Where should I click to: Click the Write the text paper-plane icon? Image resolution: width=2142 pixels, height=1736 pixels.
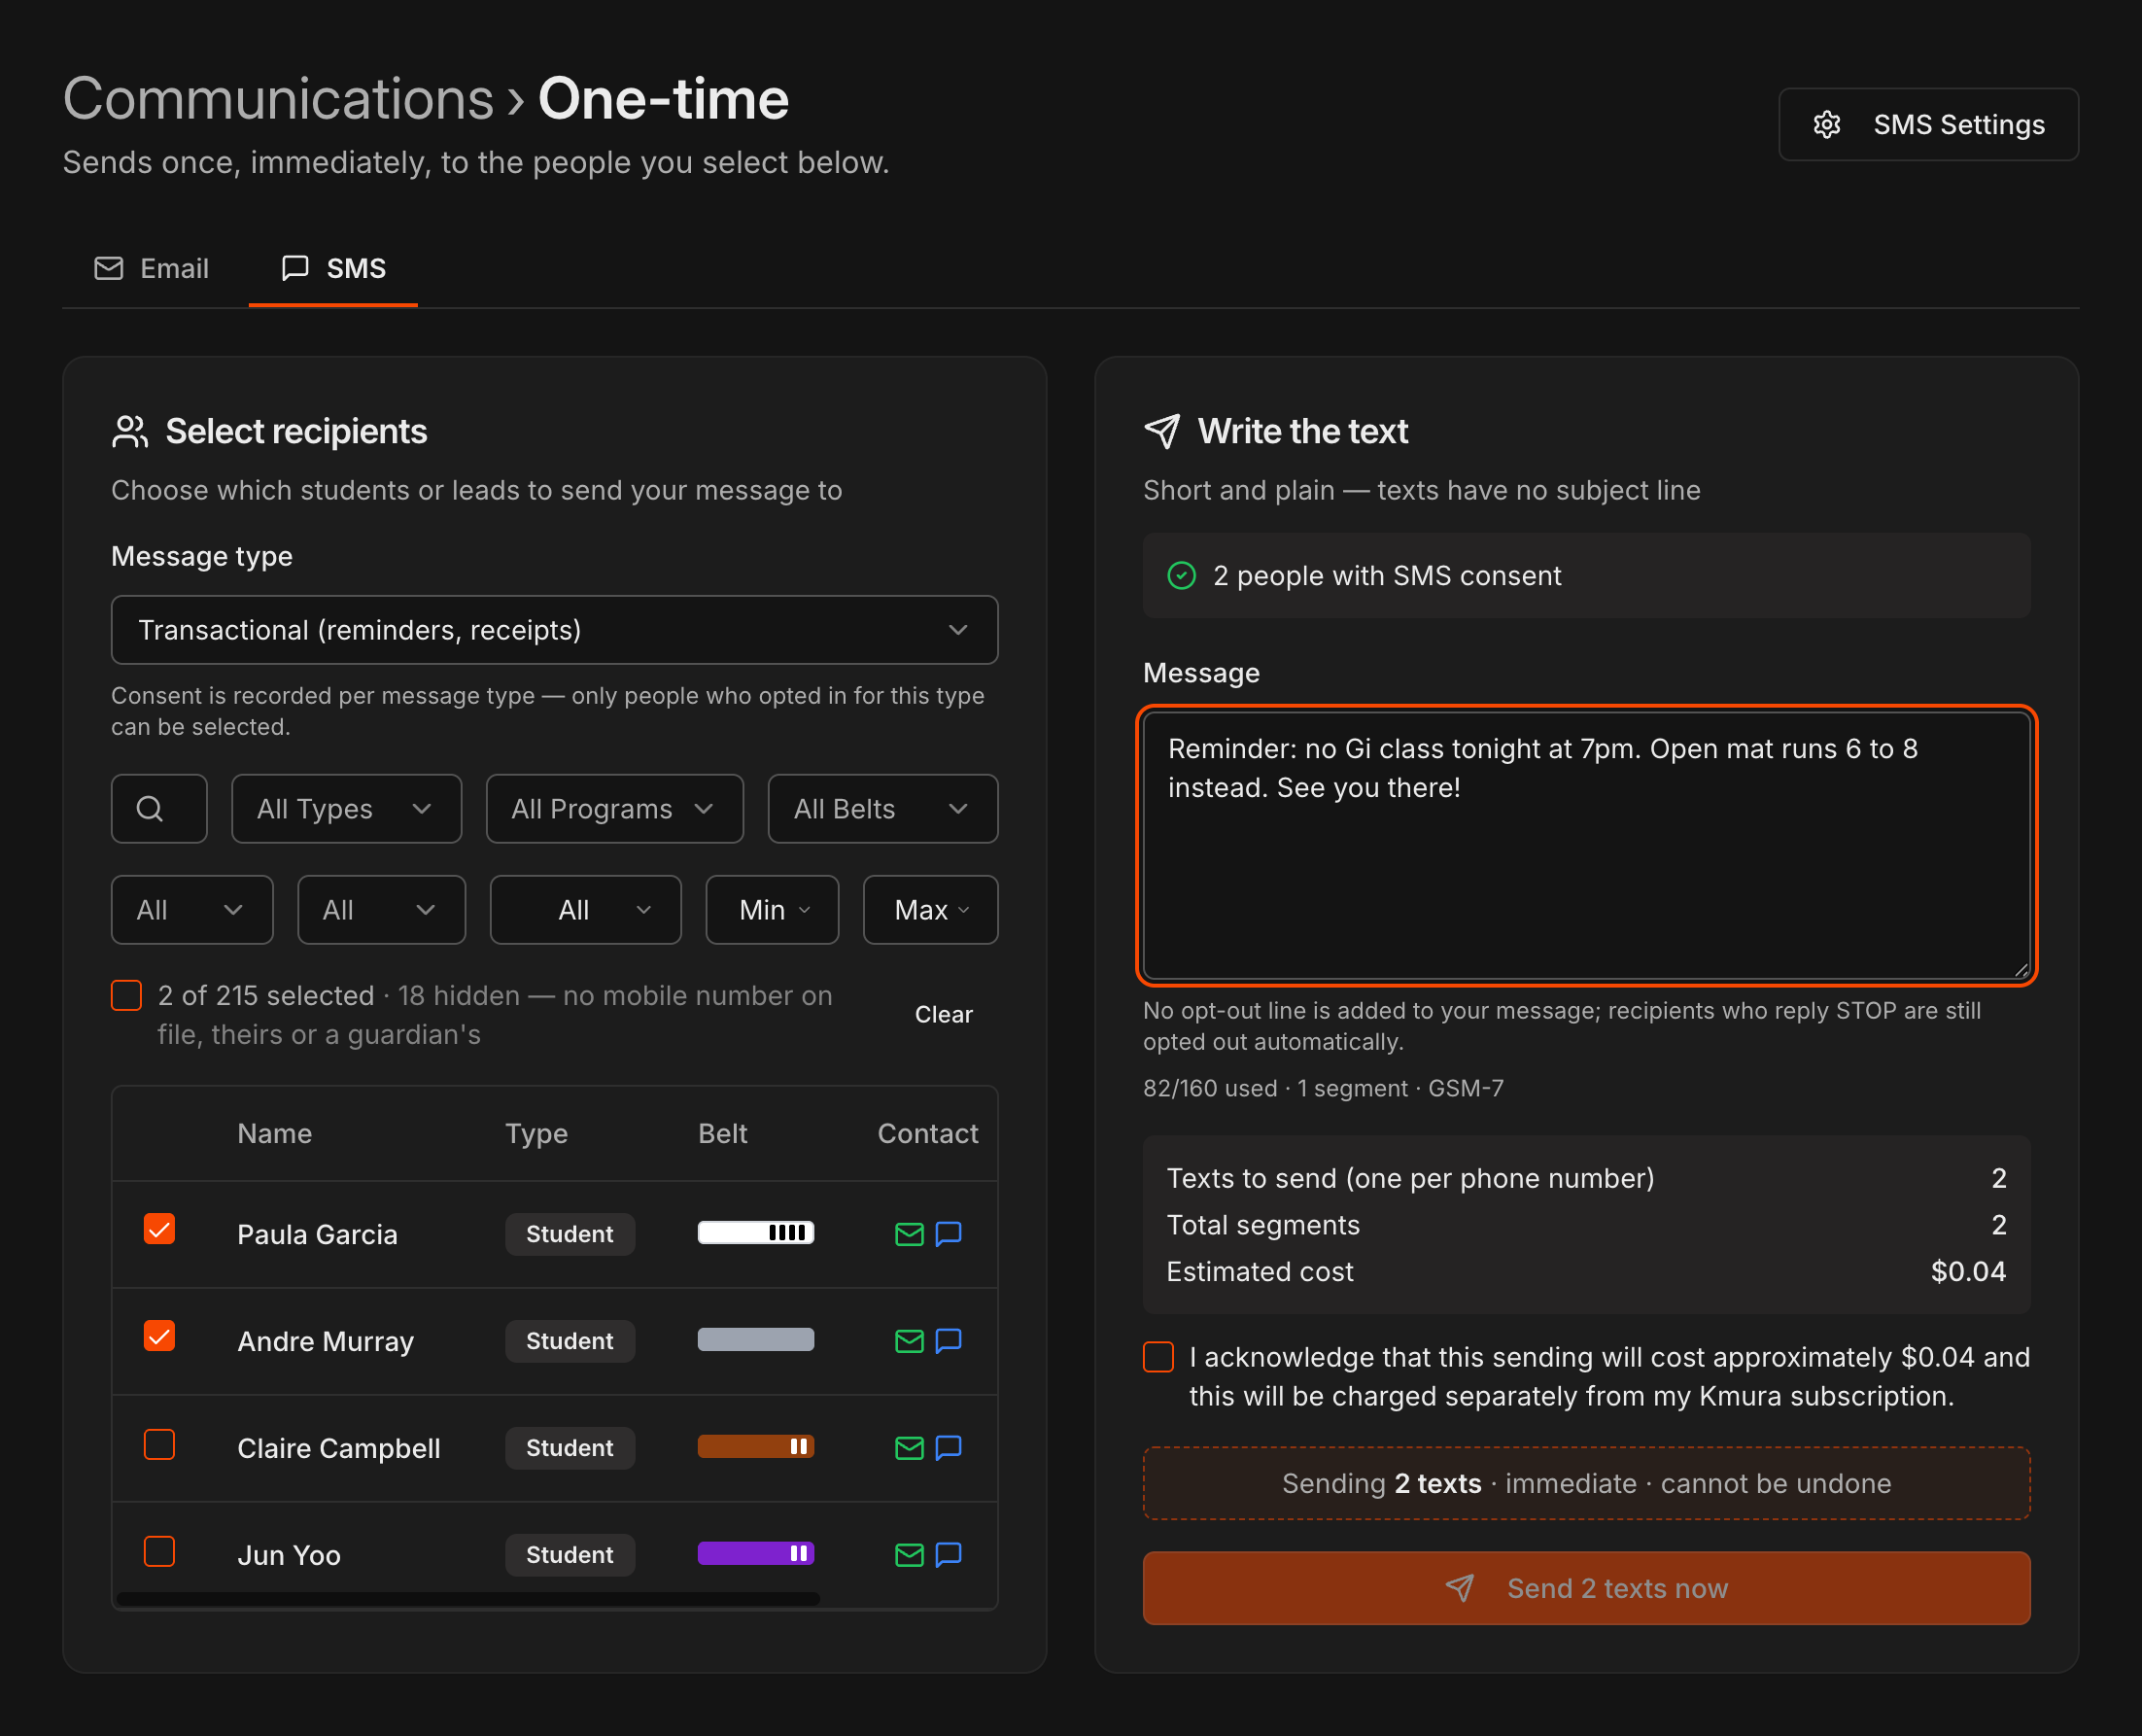coord(1162,432)
